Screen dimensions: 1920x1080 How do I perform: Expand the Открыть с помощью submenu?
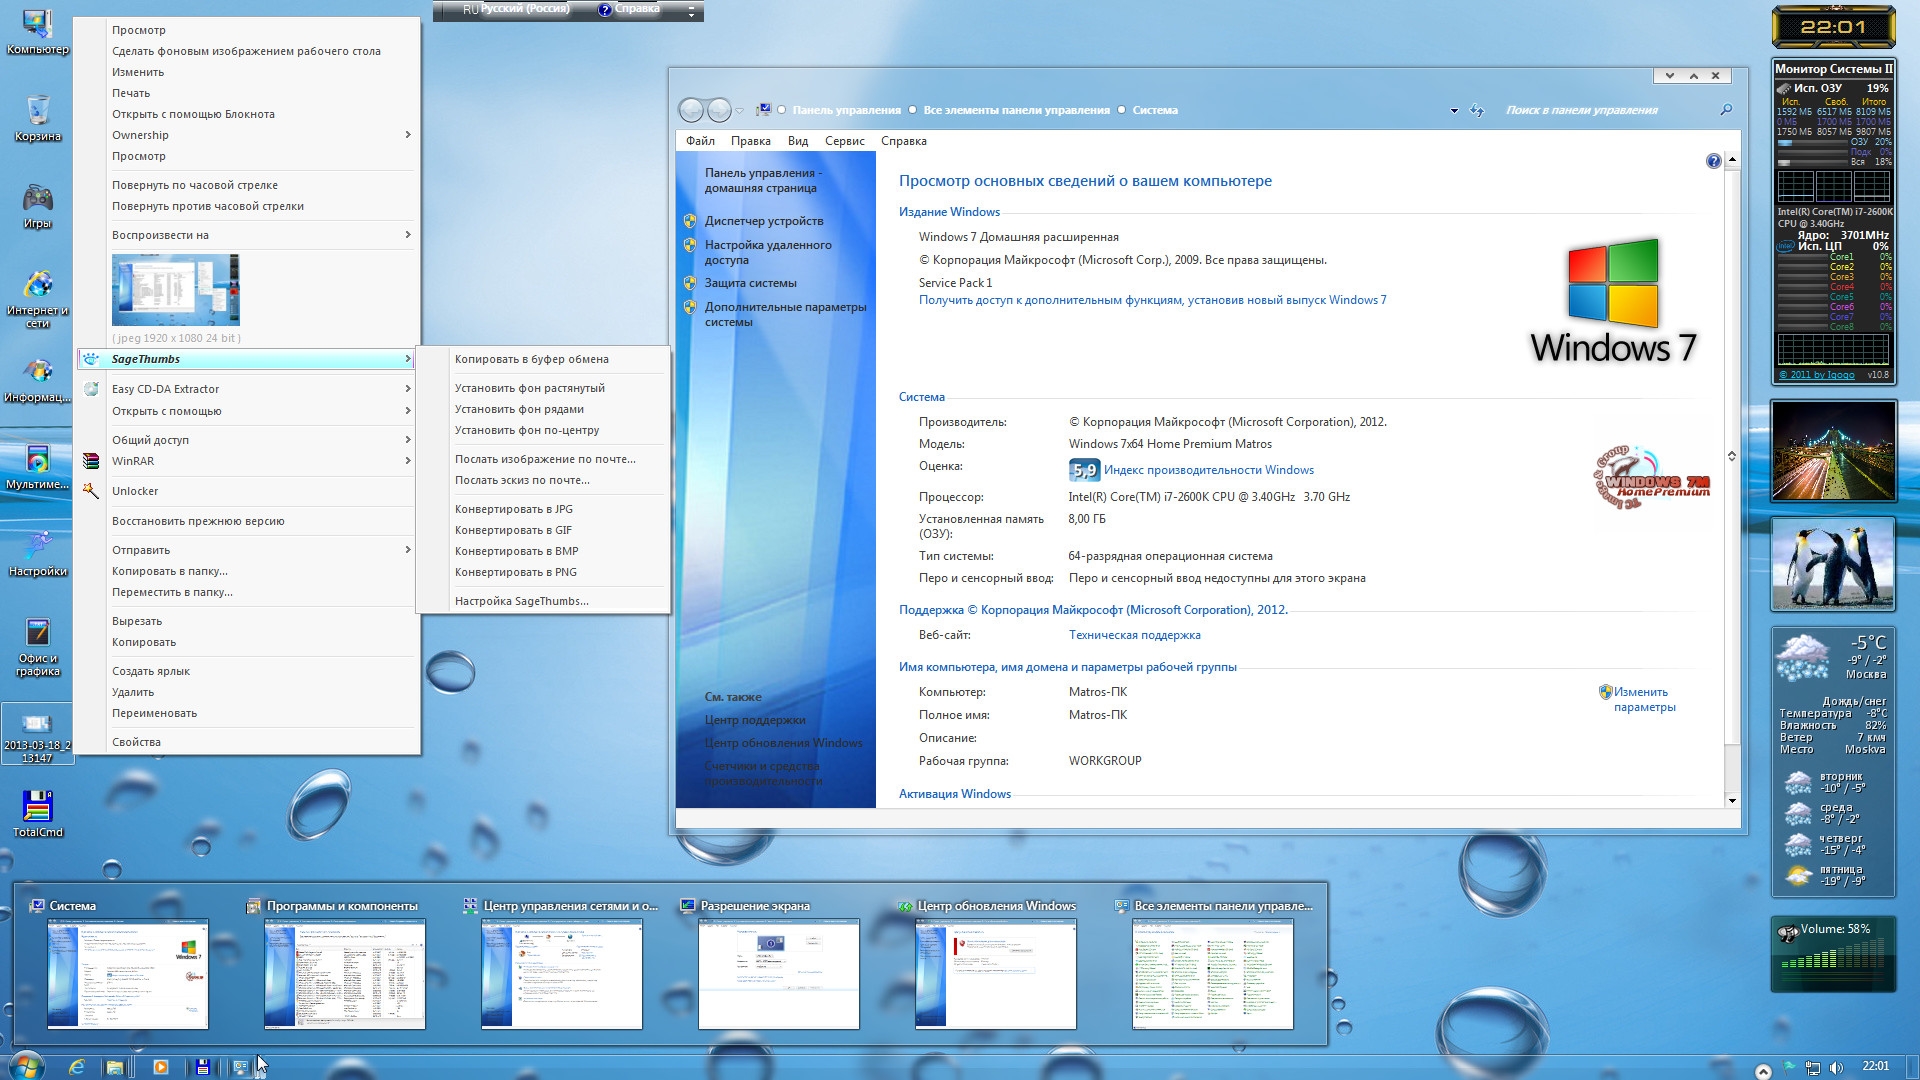[248, 411]
